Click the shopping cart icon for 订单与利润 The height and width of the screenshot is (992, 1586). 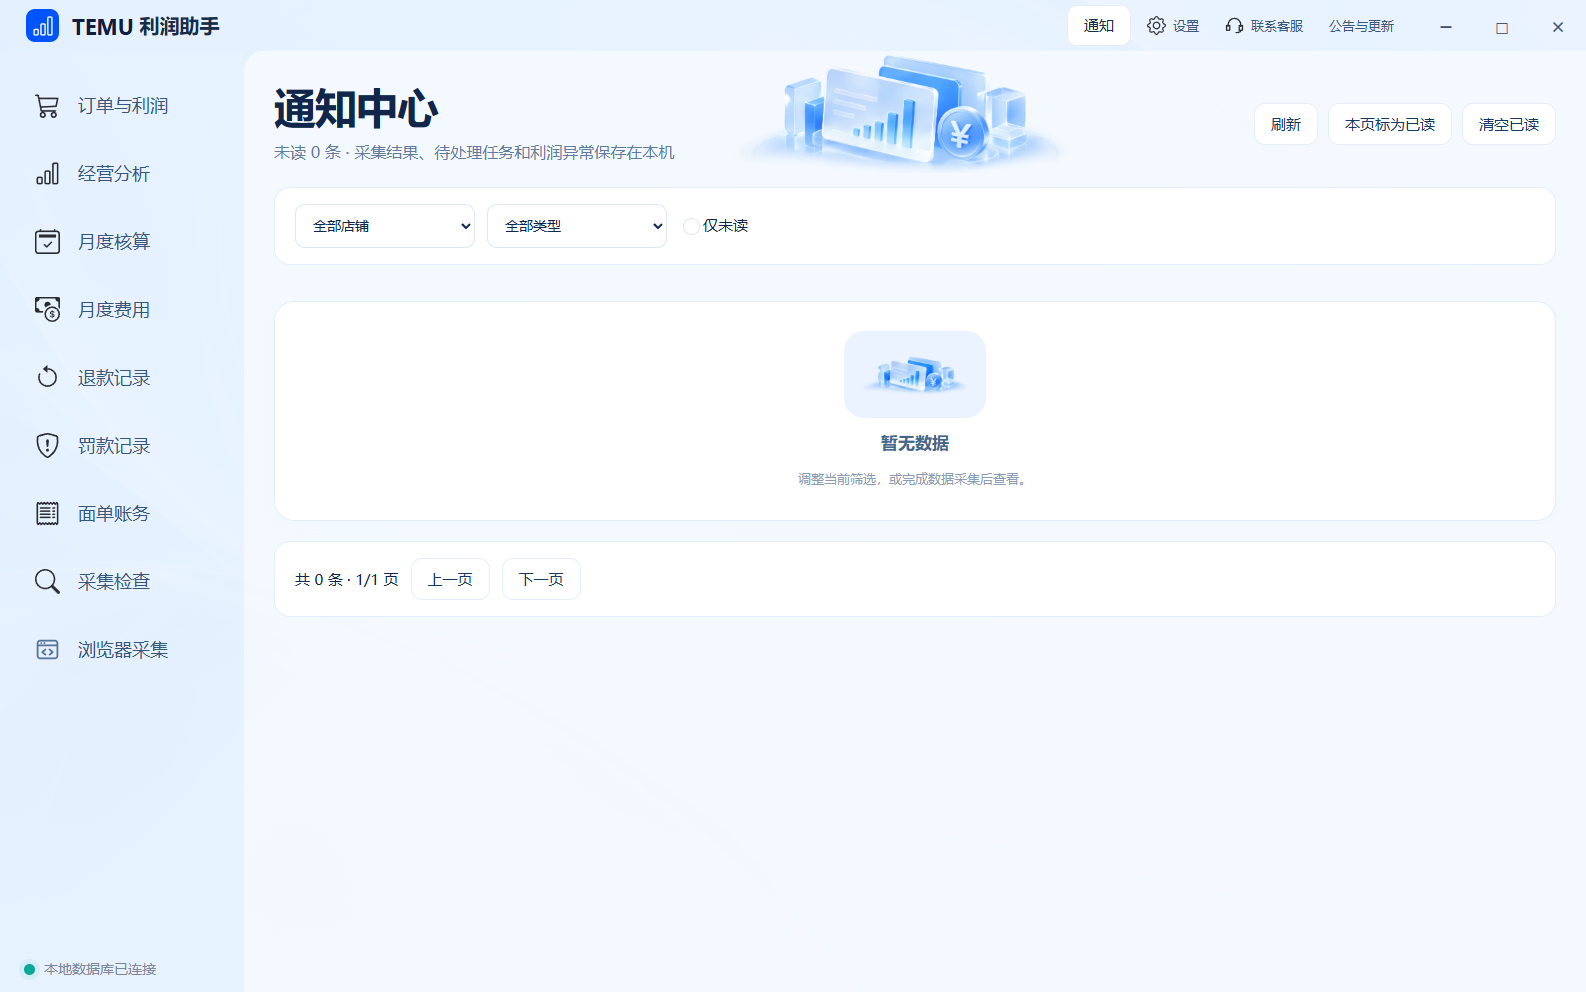[47, 106]
